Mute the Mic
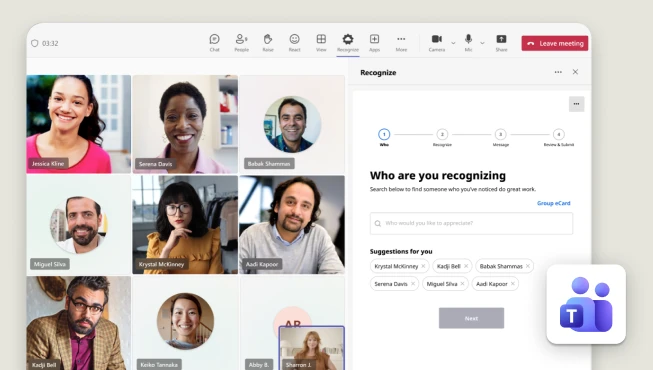This screenshot has width=653, height=370. point(469,43)
